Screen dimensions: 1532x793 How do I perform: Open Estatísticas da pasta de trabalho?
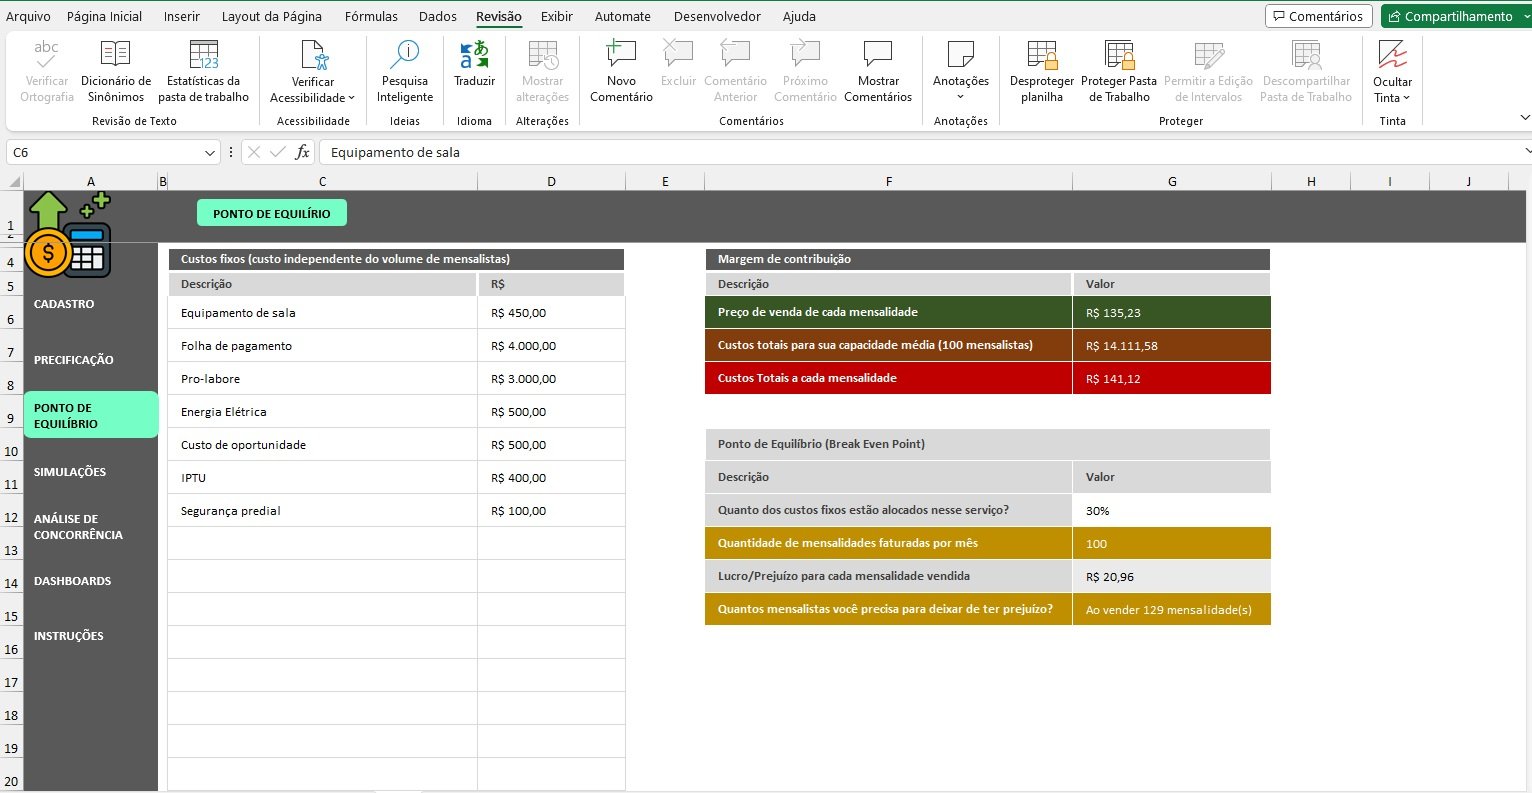coord(203,55)
